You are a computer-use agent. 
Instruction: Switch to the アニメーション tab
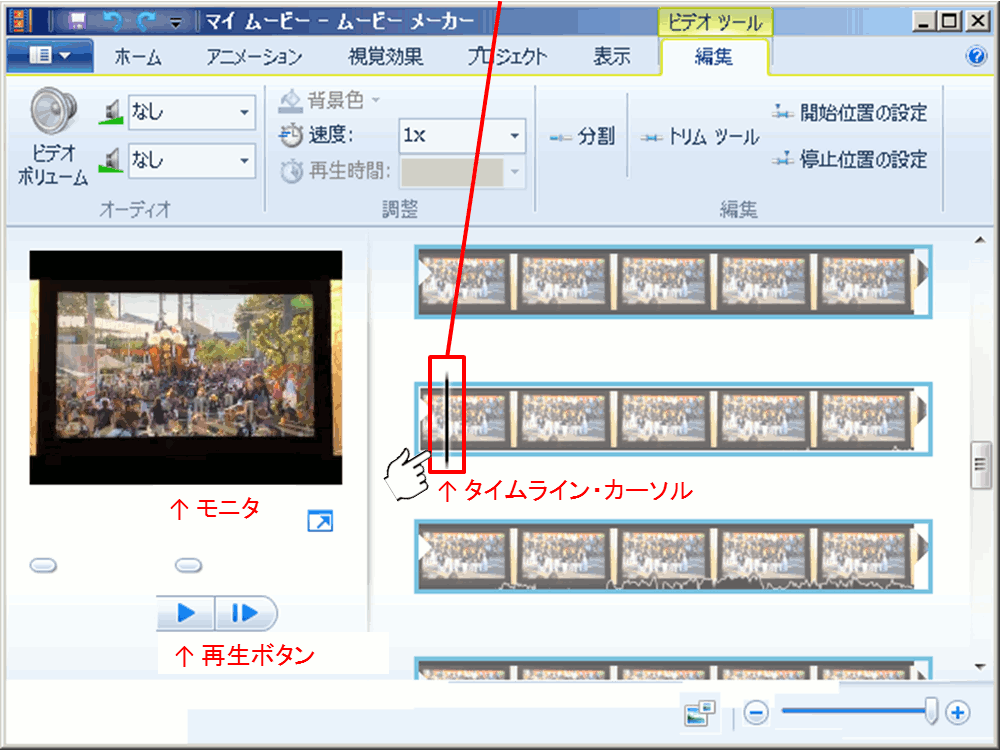tap(254, 57)
